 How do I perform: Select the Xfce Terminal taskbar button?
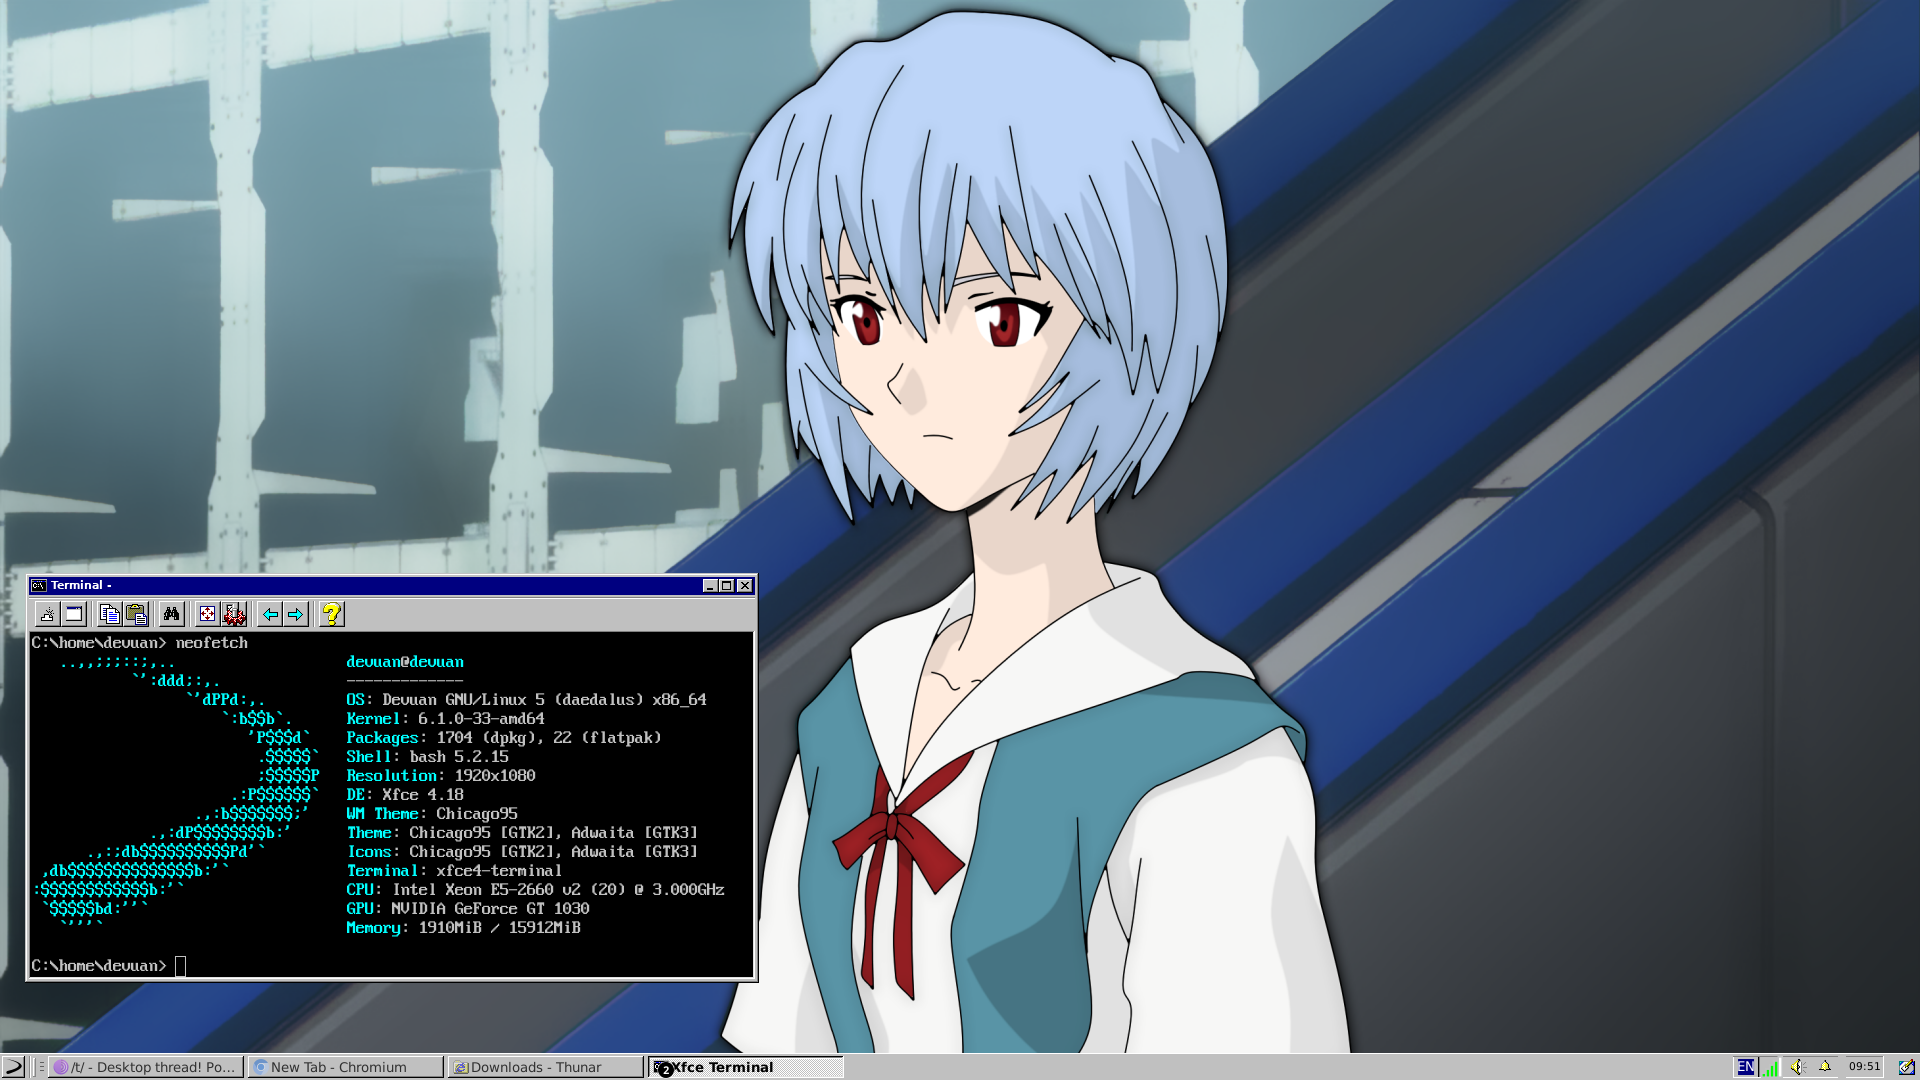(746, 1067)
